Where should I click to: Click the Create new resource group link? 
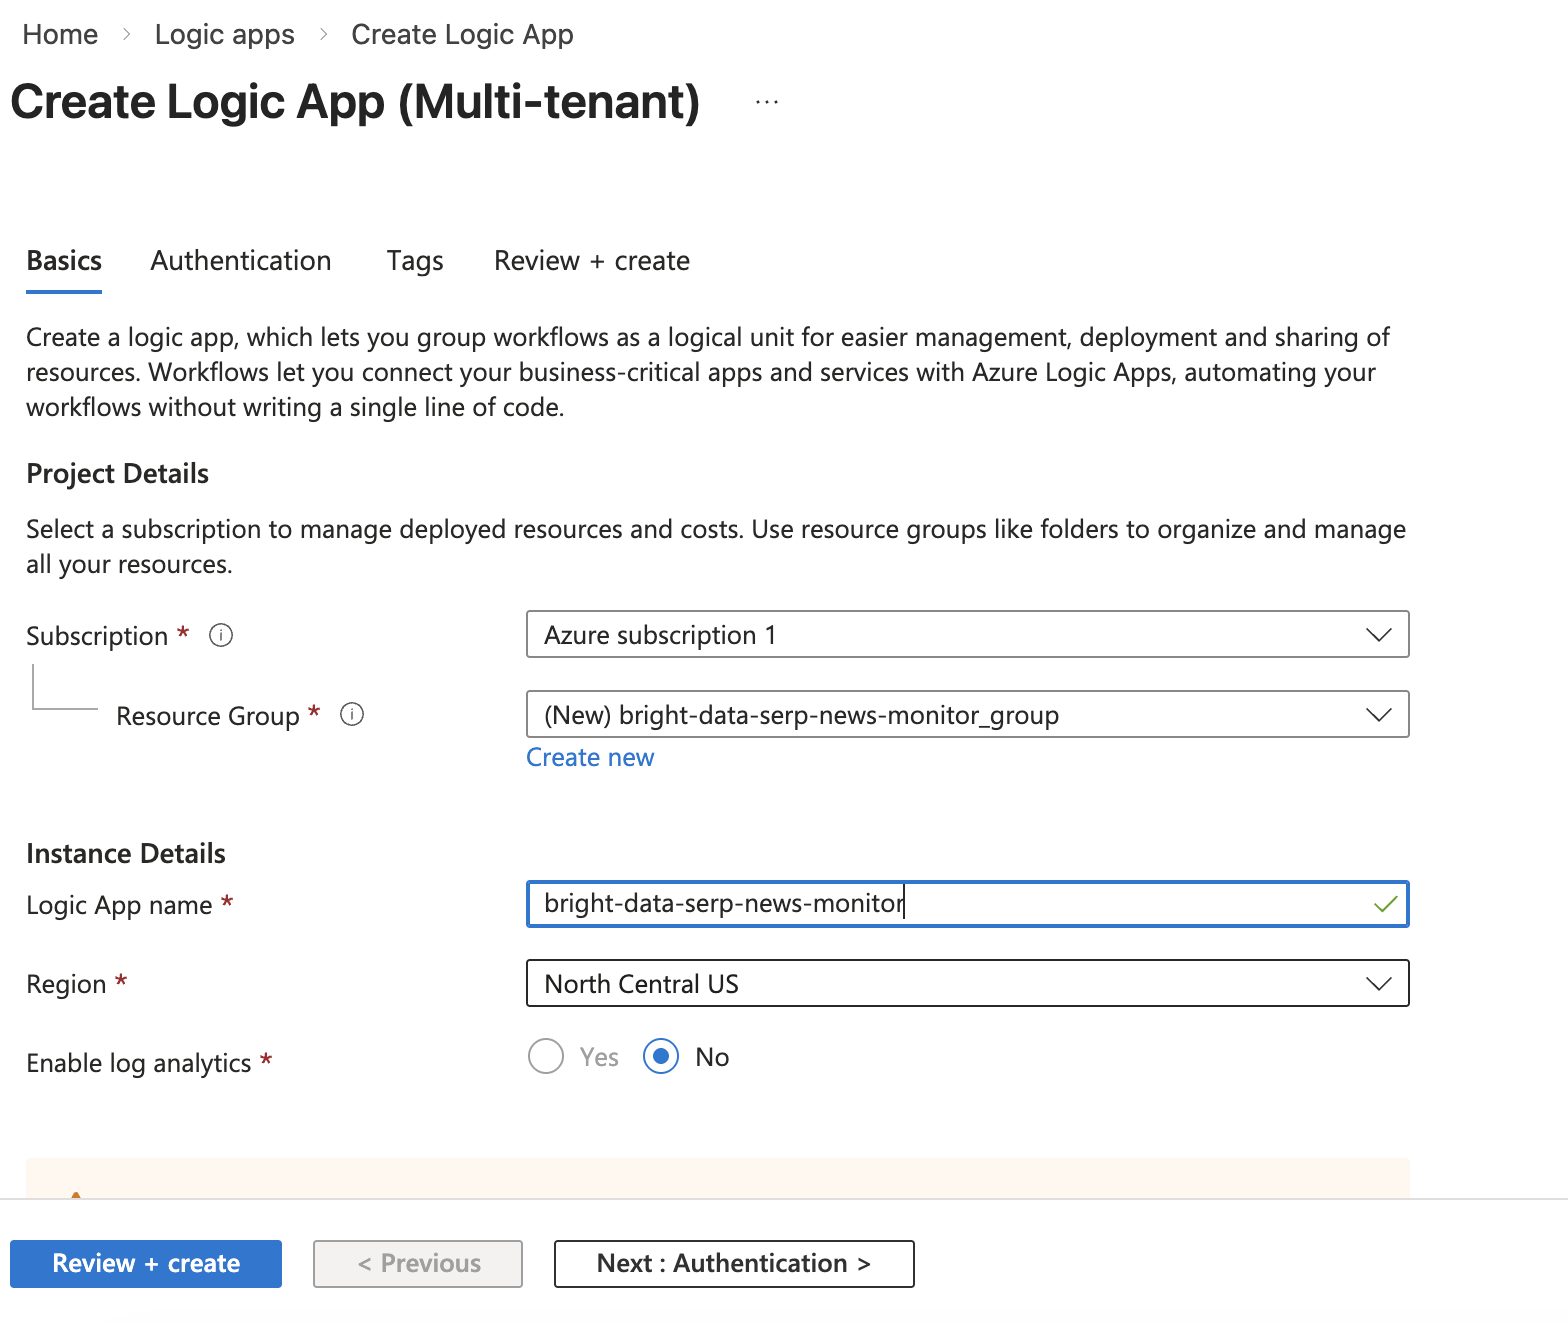pyautogui.click(x=590, y=758)
